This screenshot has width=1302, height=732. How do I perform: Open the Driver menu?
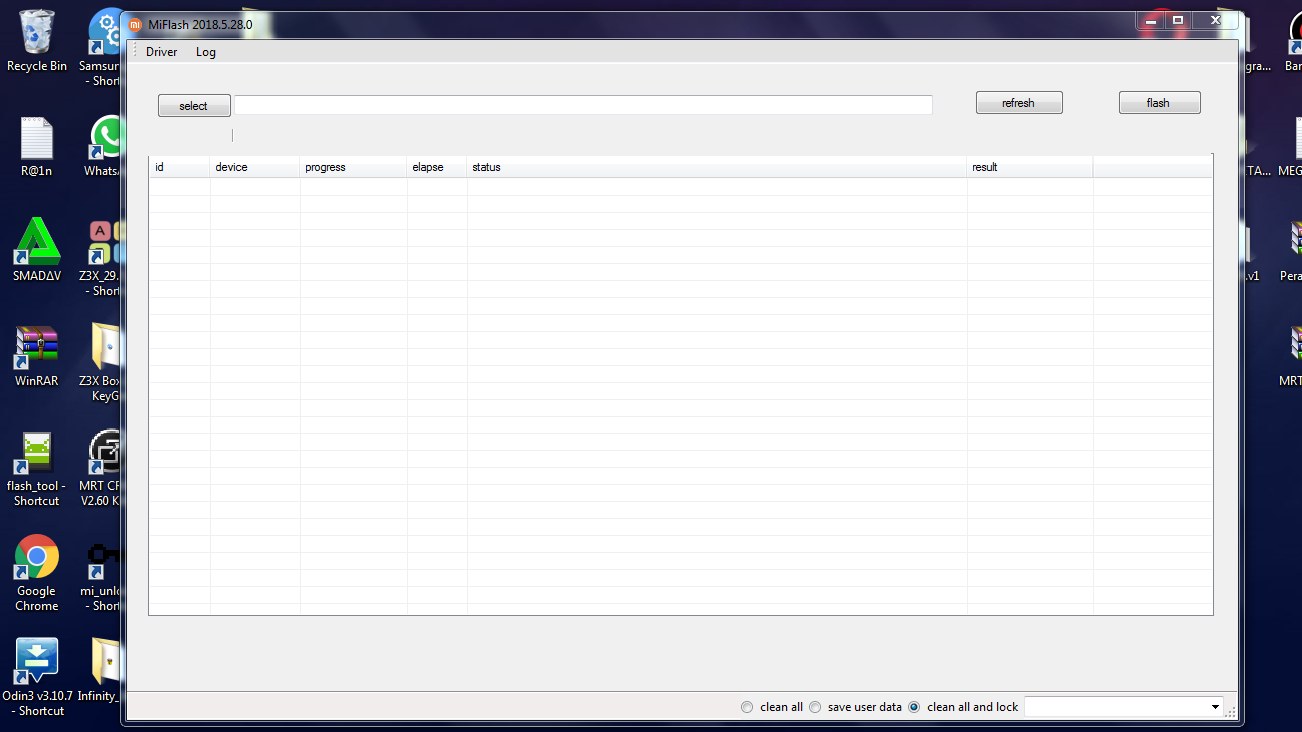coord(161,52)
